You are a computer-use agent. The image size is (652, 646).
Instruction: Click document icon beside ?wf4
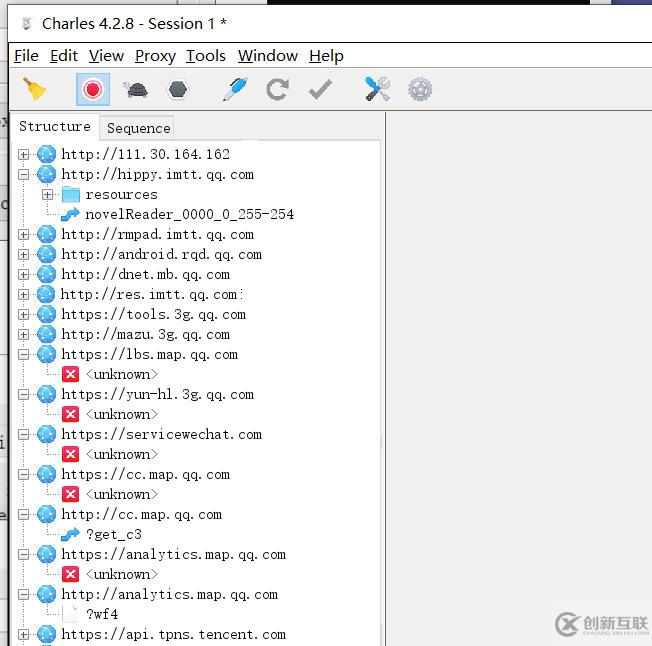point(70,614)
